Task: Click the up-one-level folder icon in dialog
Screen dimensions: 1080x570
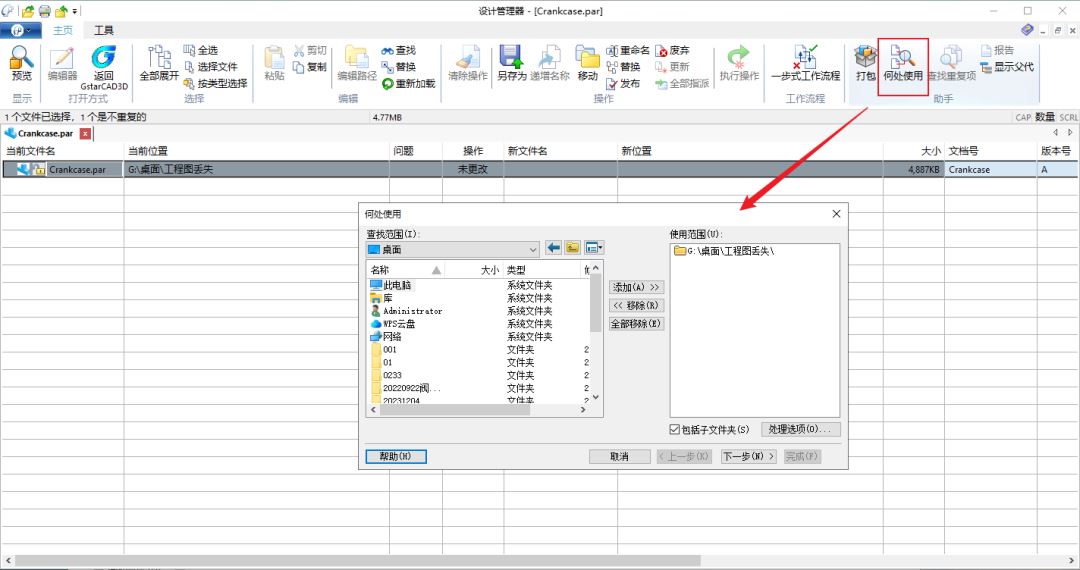Action: coord(573,248)
